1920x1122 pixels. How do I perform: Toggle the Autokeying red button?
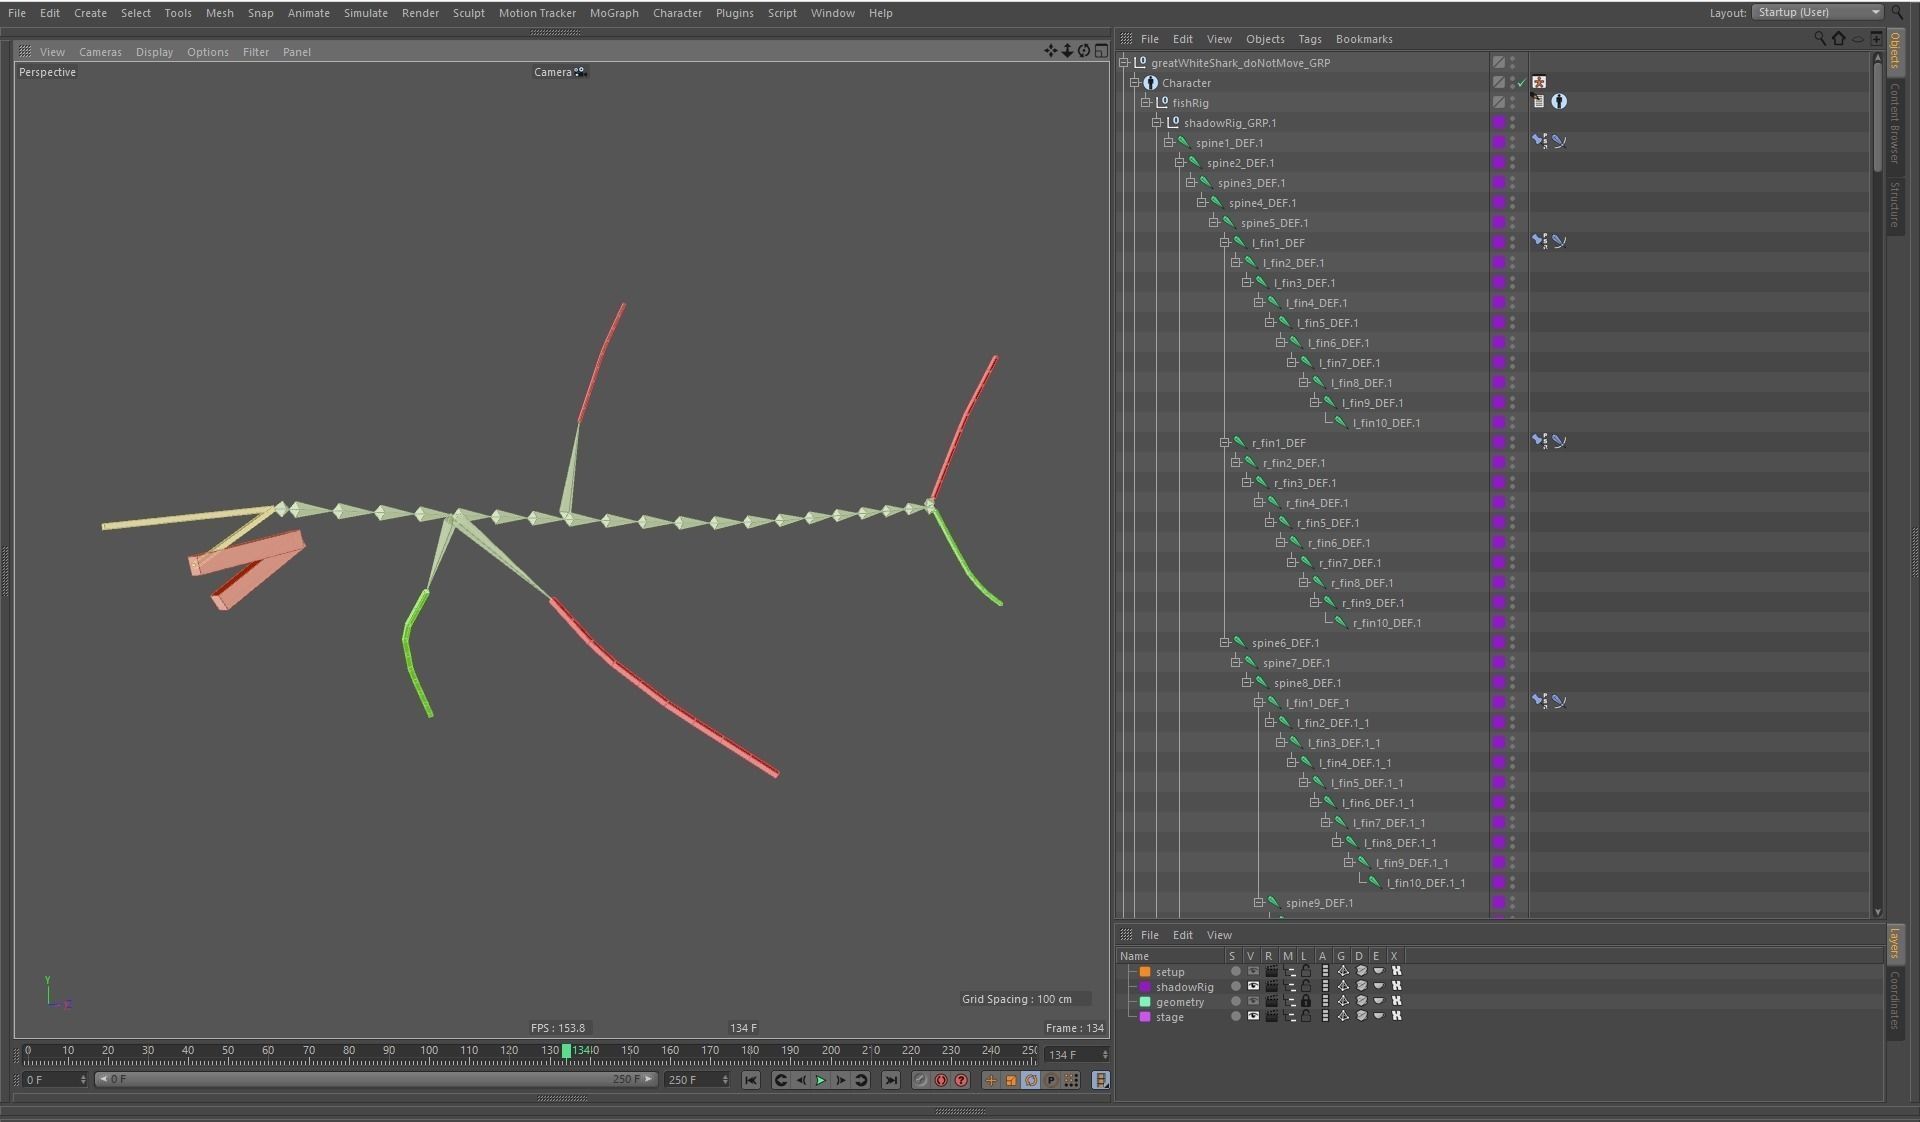(941, 1080)
